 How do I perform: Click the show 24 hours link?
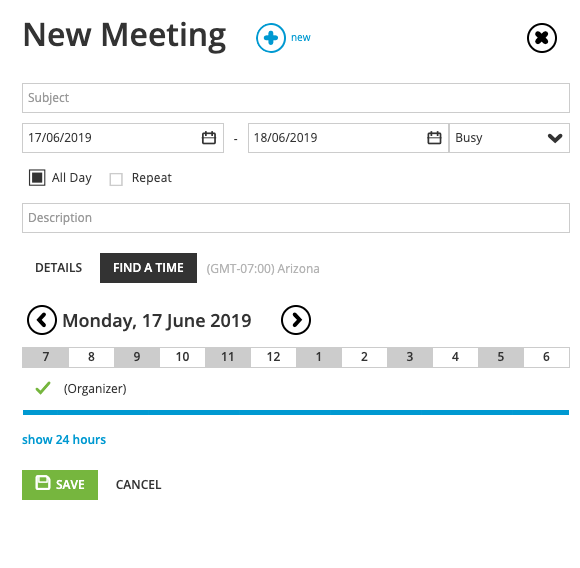pos(64,440)
